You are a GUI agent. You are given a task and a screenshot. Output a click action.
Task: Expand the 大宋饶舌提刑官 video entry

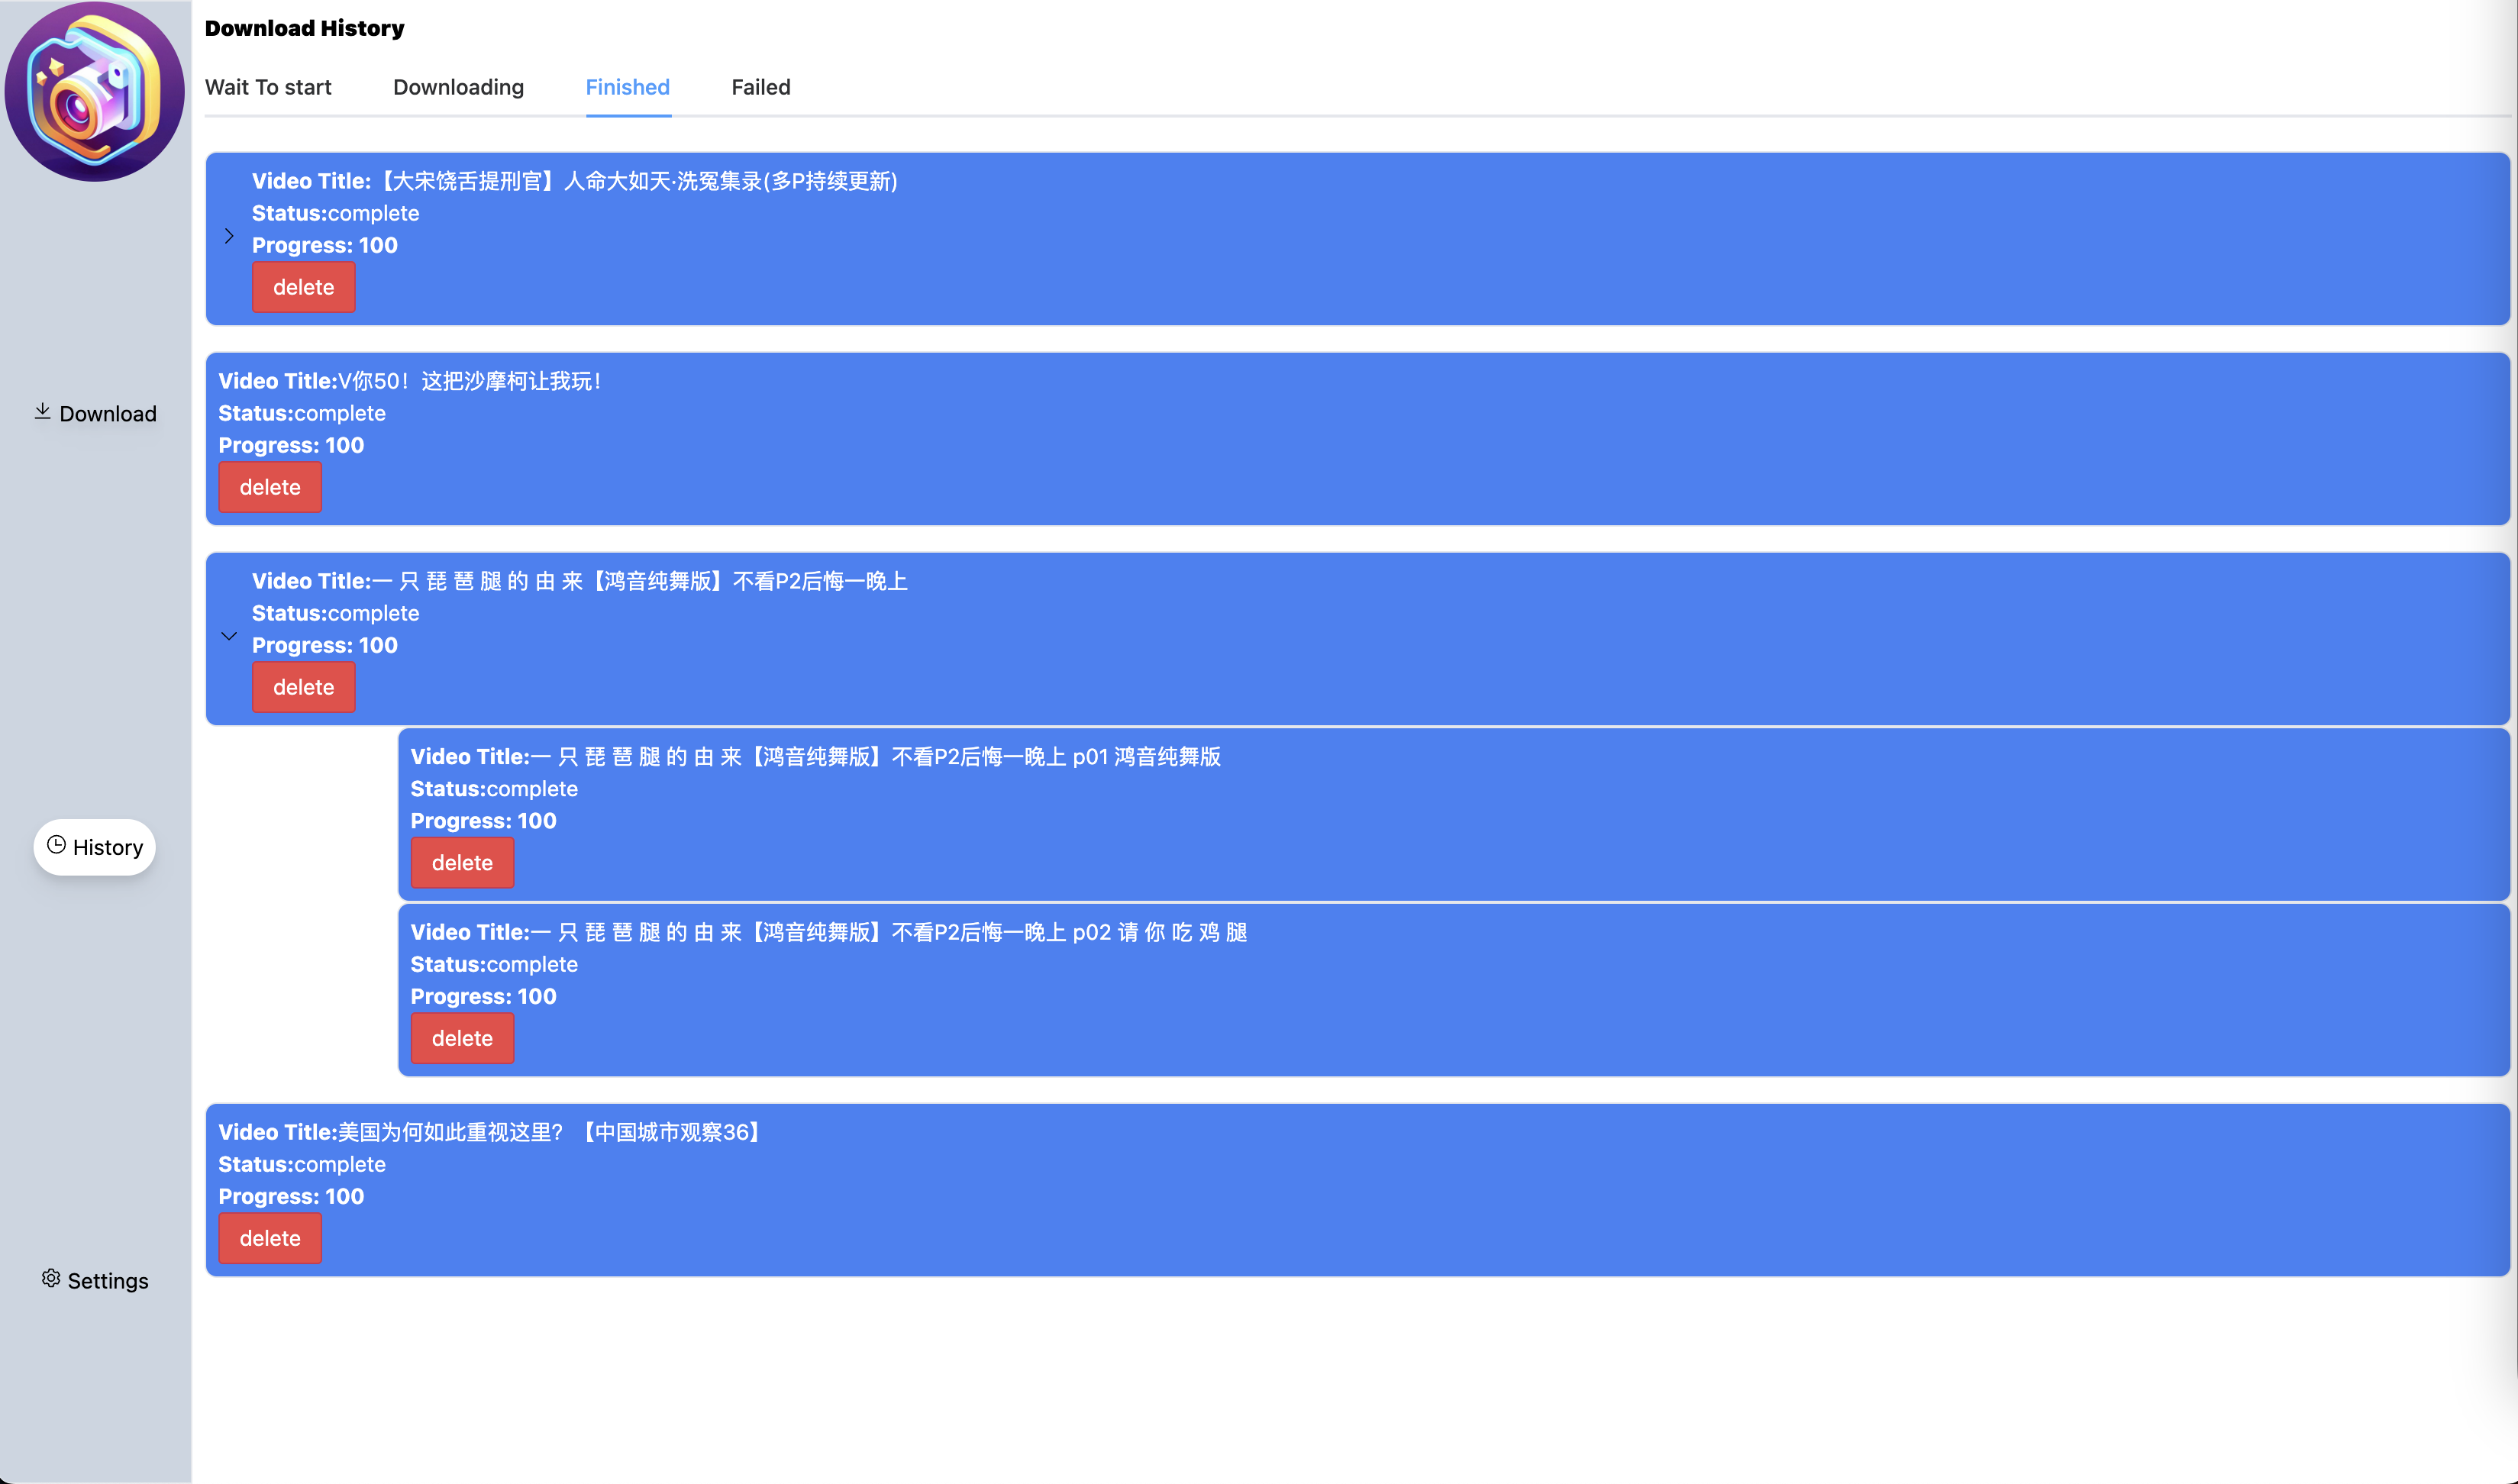click(x=229, y=237)
